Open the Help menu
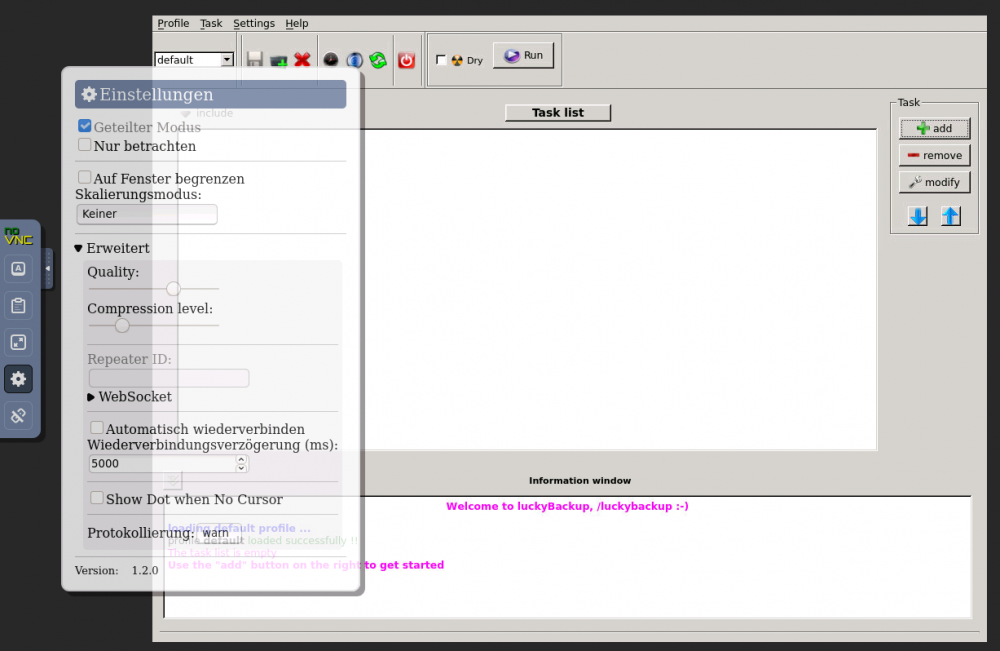 297,23
